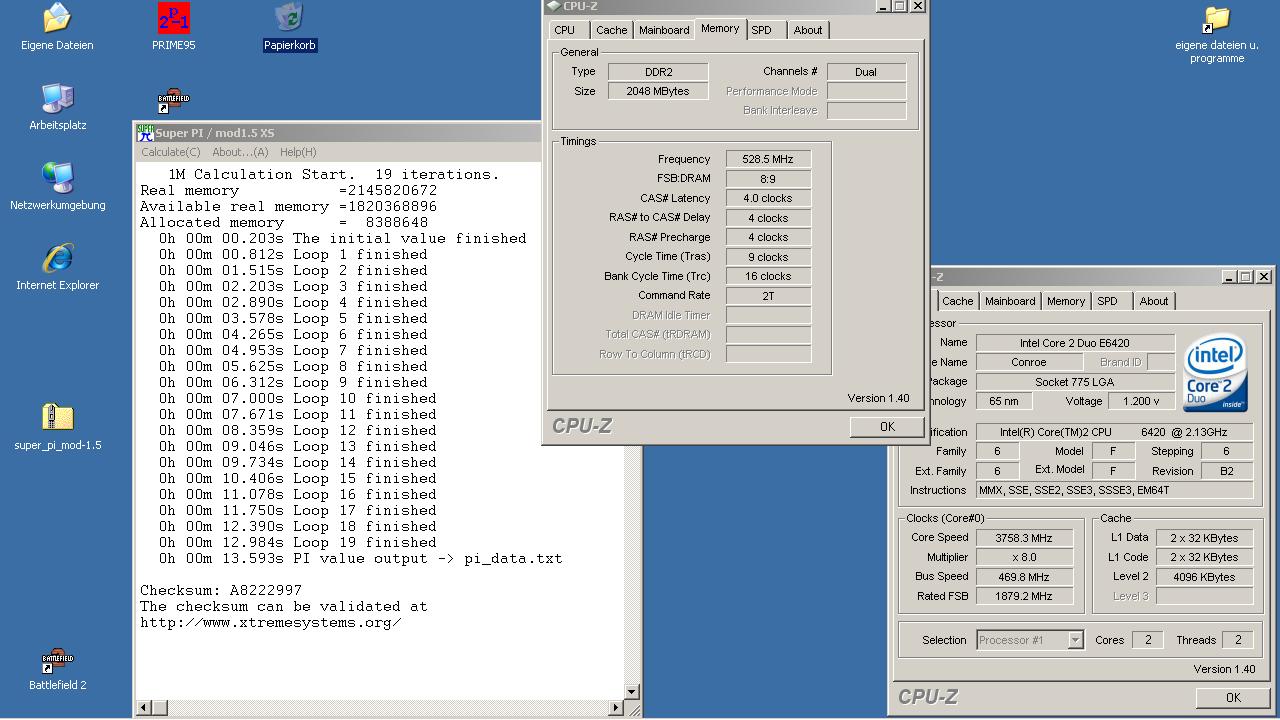Select the Papierkorb recycle bin icon
Screen dimensions: 1280x720
pyautogui.click(x=289, y=27)
